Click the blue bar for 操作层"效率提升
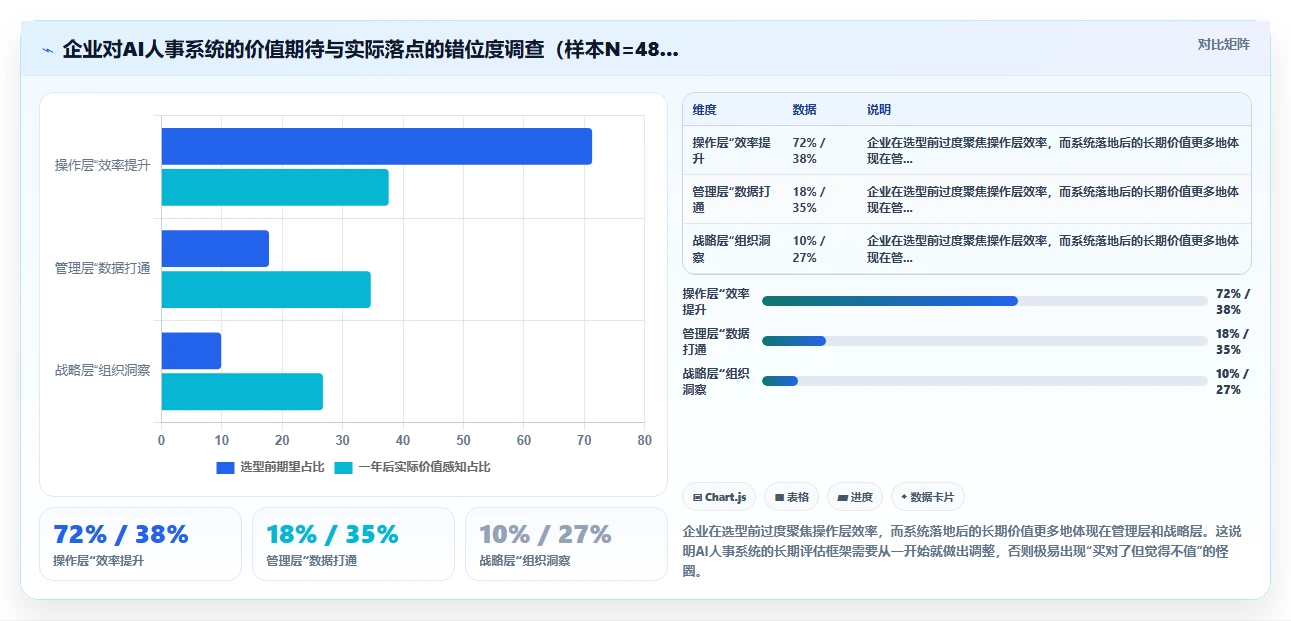The height and width of the screenshot is (621, 1291). (x=376, y=146)
